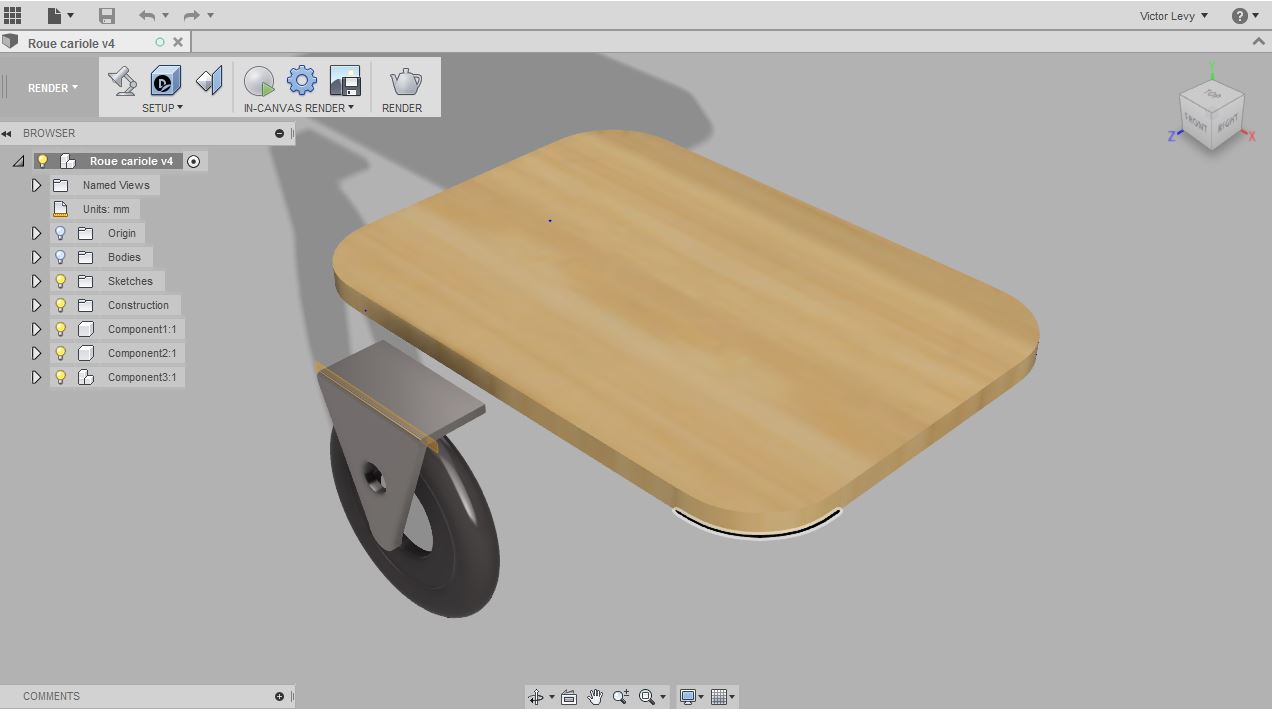Activate Roue cariole v4 radio button
Image resolution: width=1272 pixels, height=709 pixels.
pyautogui.click(x=194, y=161)
